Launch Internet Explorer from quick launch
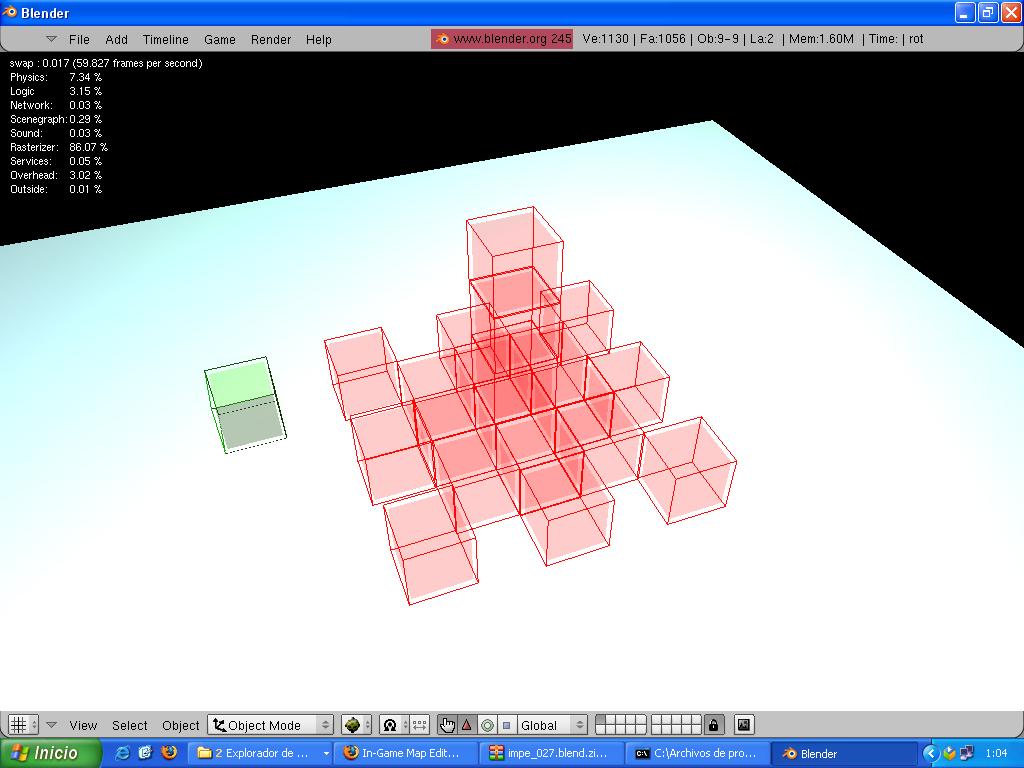Viewport: 1024px width, 768px height. 122,753
